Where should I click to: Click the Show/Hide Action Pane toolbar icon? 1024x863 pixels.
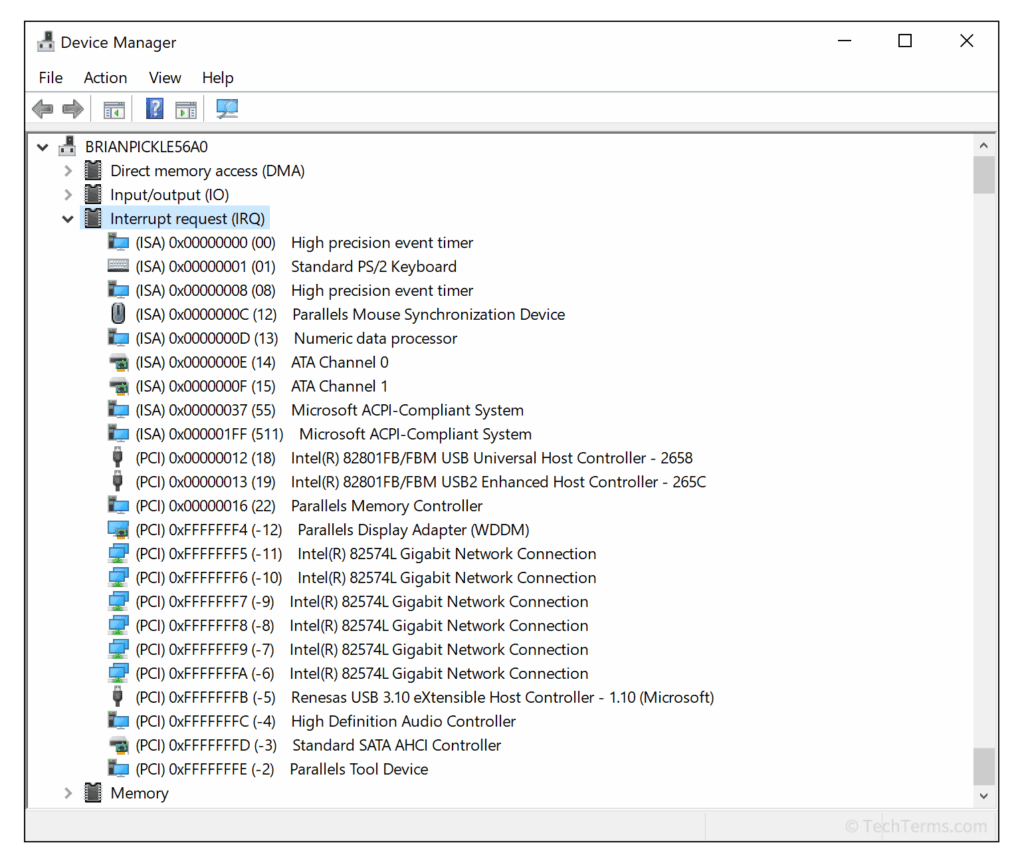pos(185,108)
